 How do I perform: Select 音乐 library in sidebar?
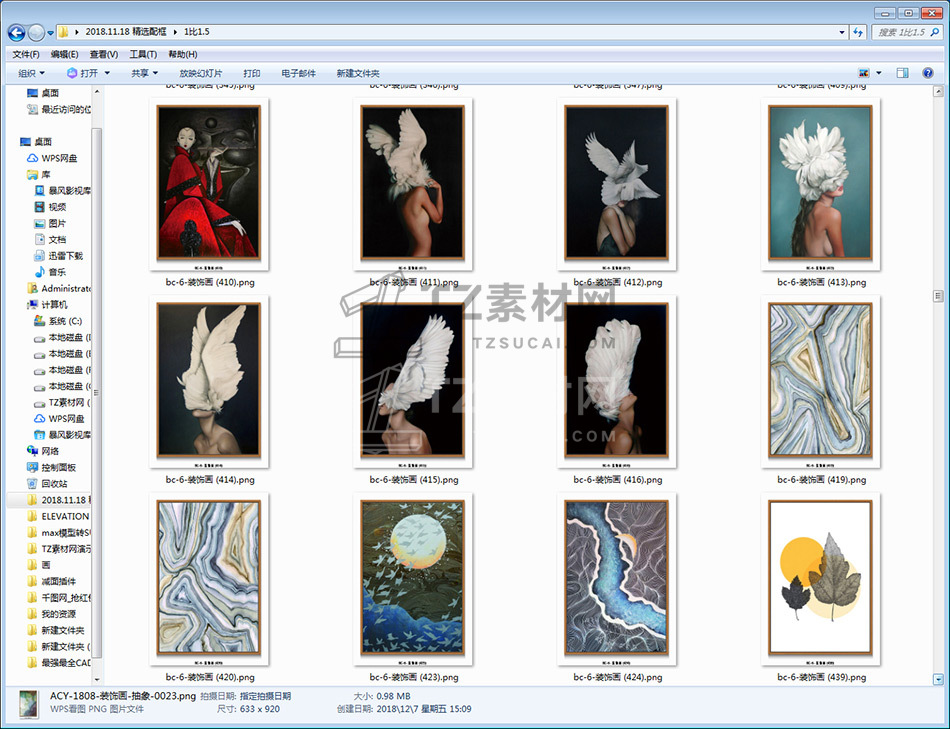tap(57, 272)
